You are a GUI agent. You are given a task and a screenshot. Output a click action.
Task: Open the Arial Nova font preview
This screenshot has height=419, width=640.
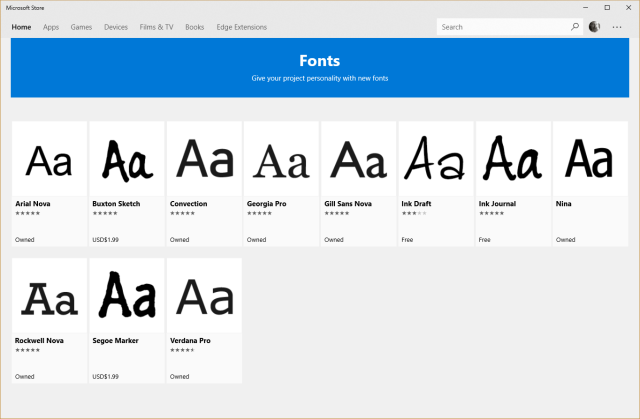click(49, 160)
